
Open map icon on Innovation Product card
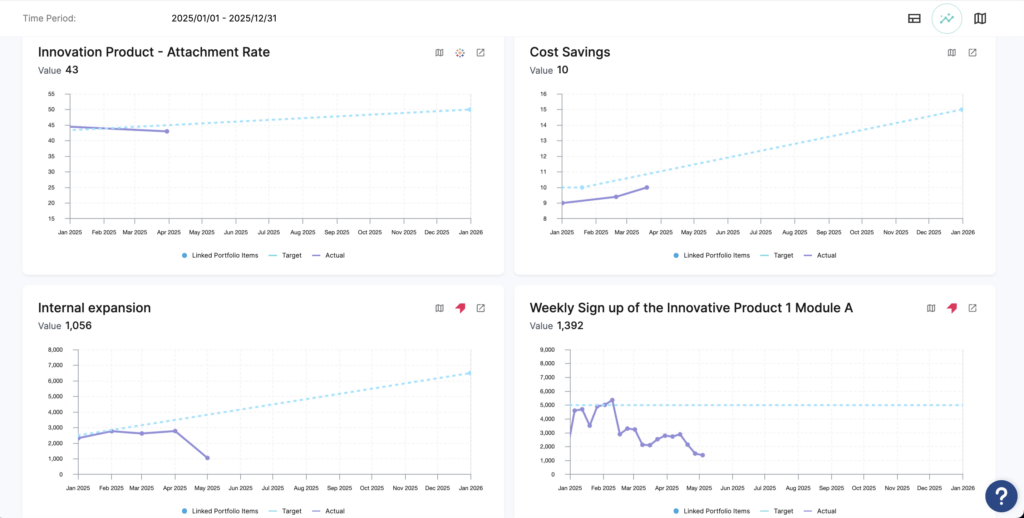439,53
